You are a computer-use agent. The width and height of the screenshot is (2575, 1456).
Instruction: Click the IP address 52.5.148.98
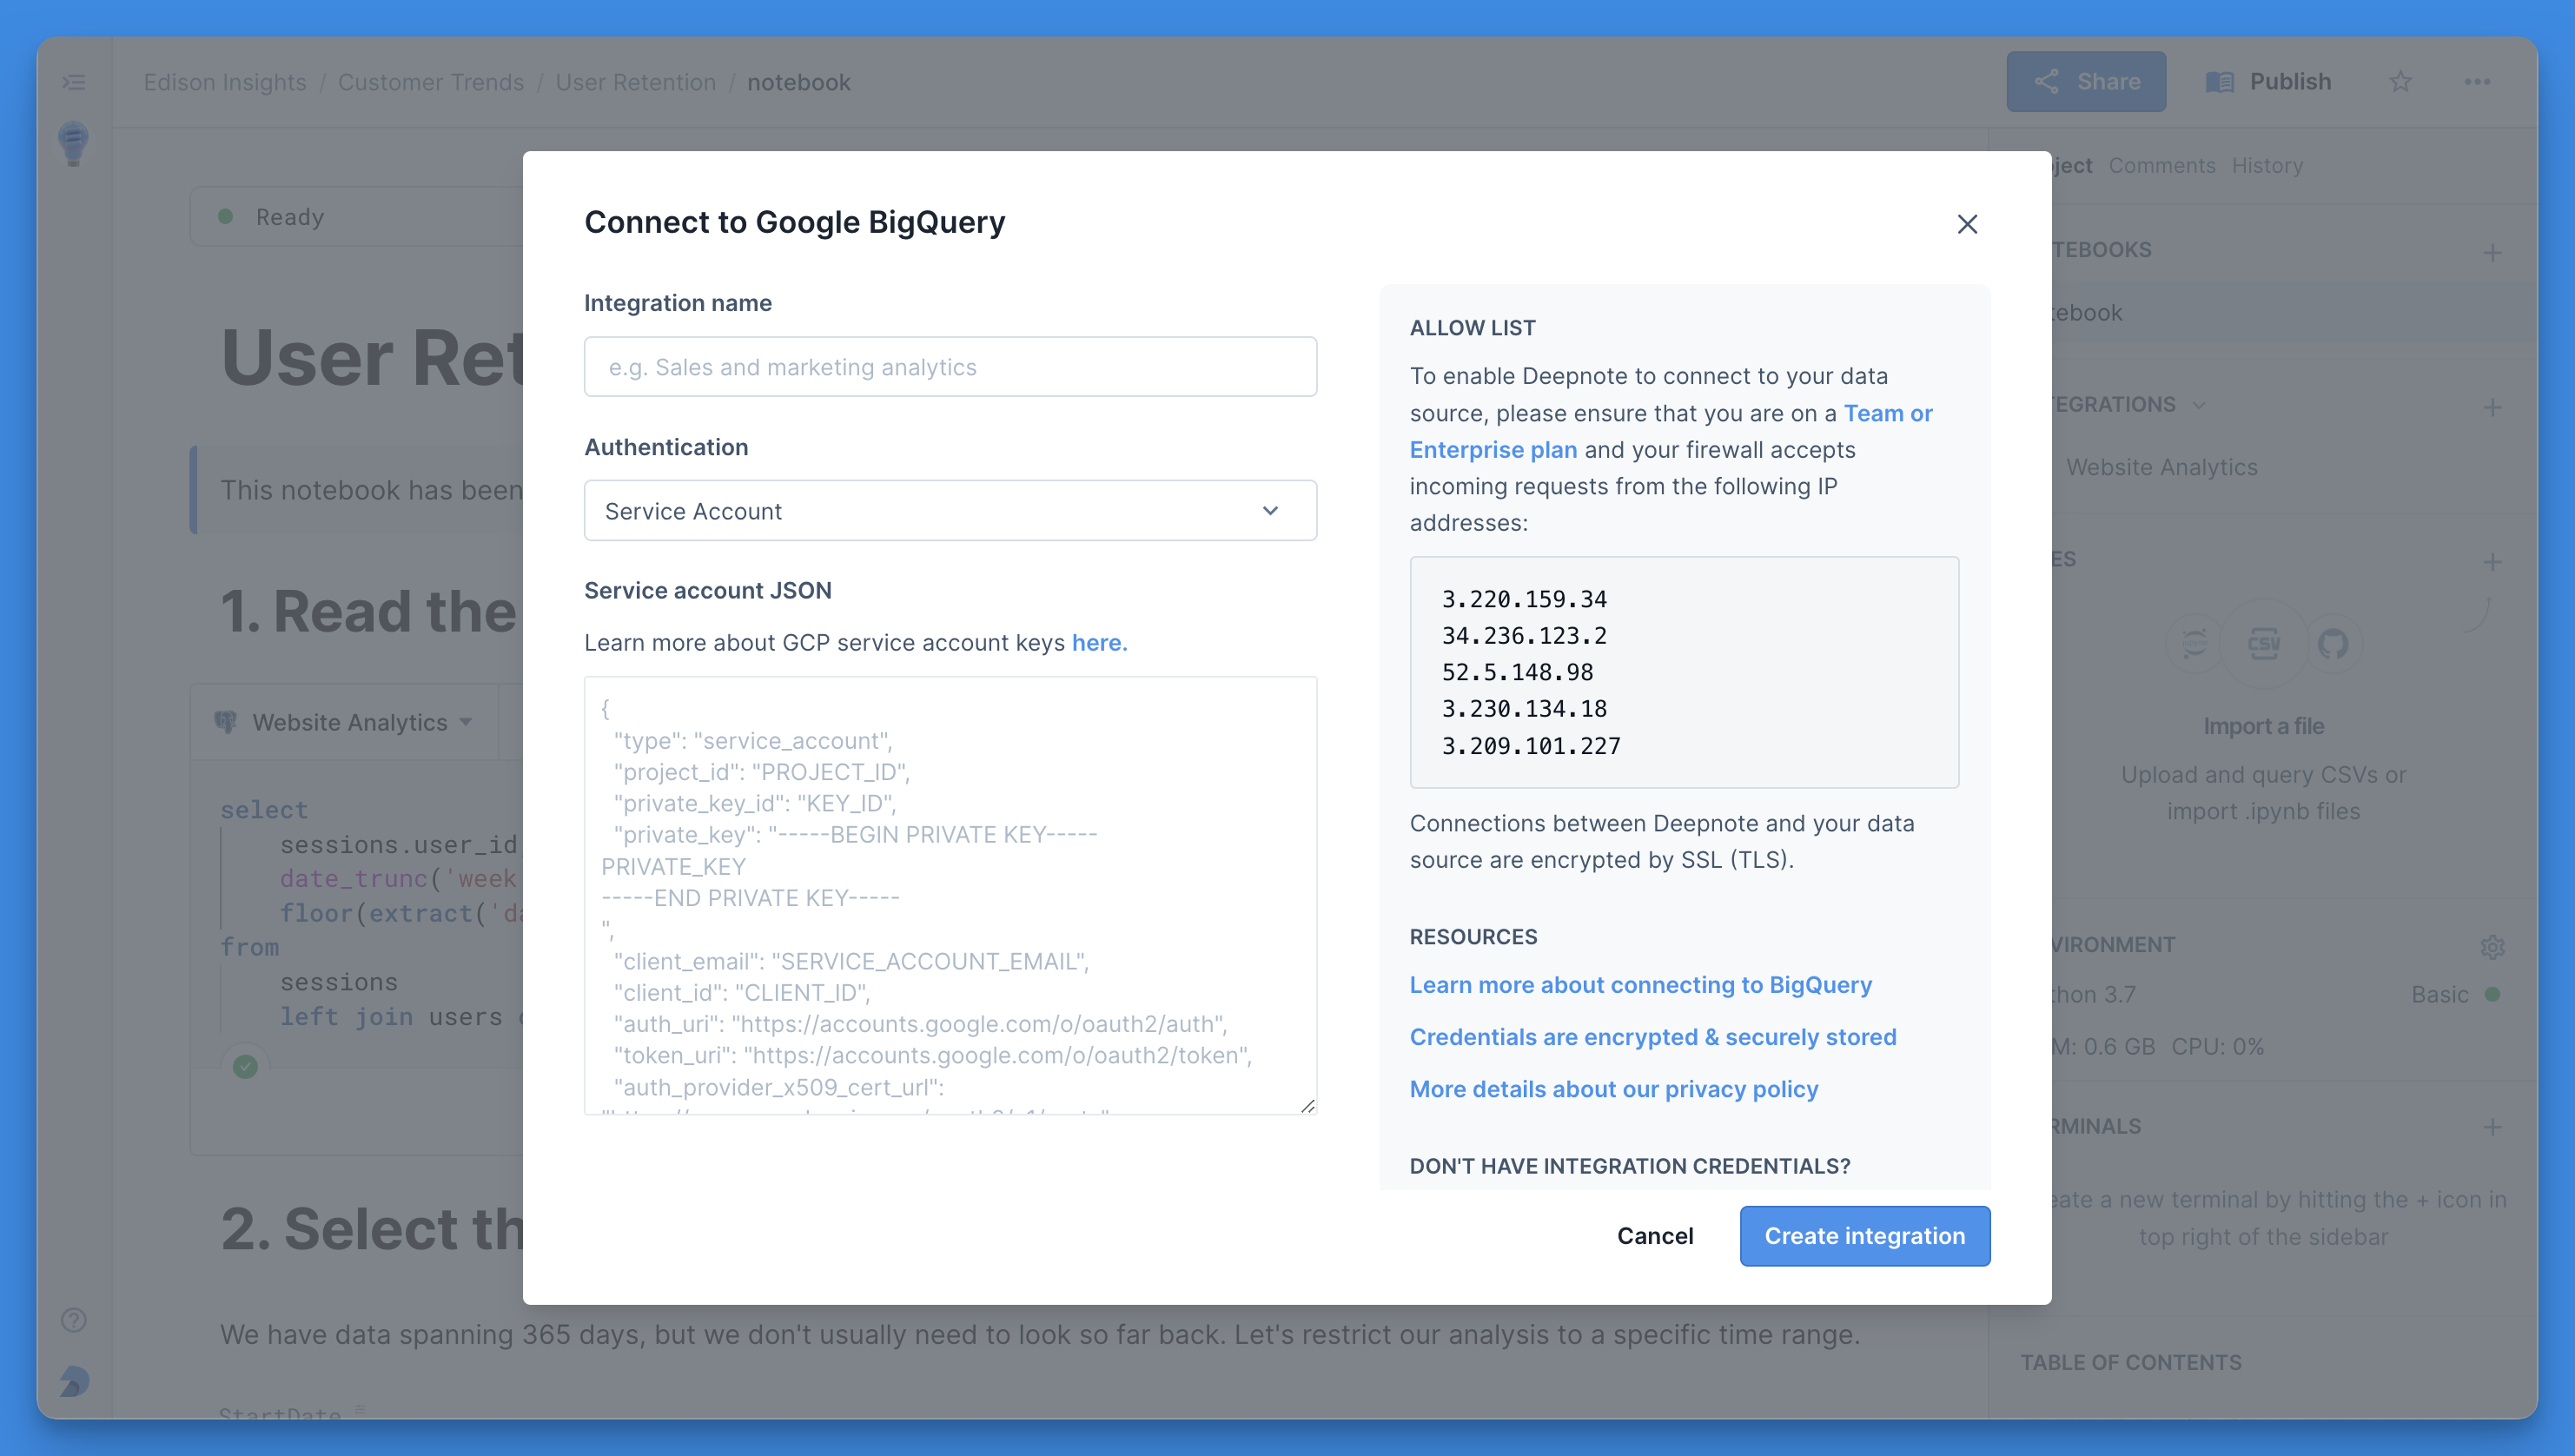click(x=1516, y=672)
